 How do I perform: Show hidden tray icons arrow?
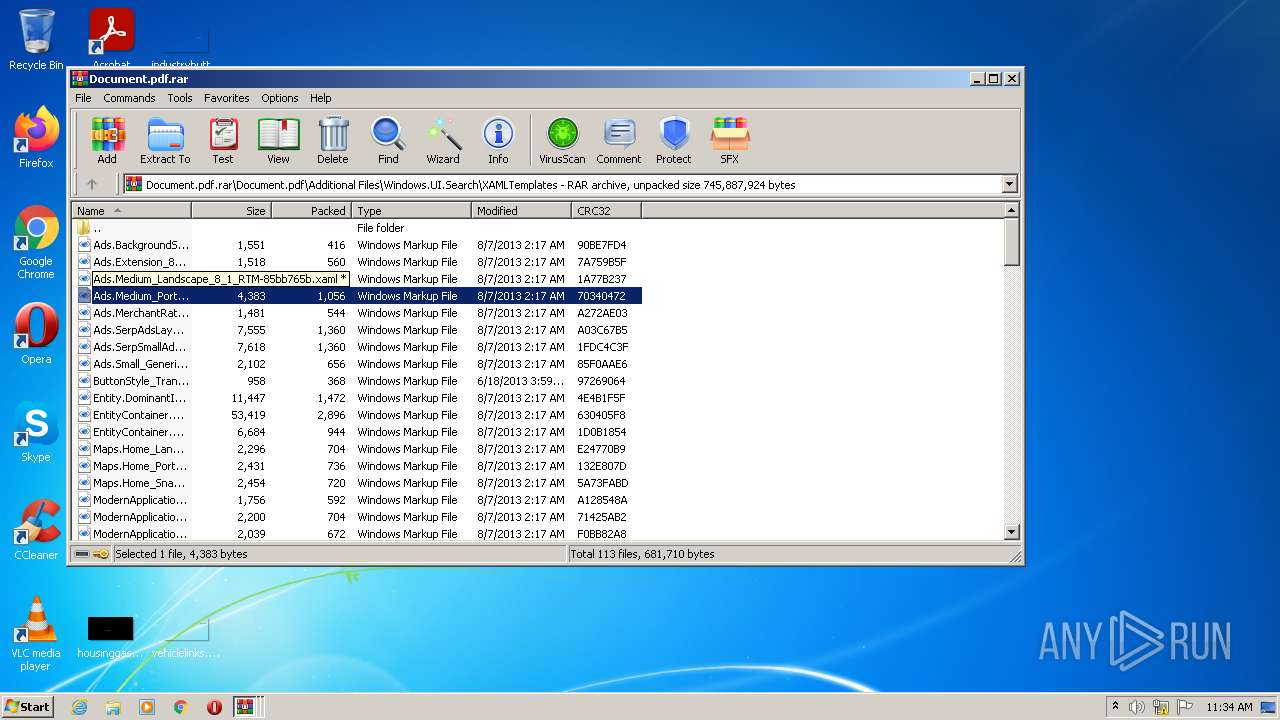(x=1115, y=707)
